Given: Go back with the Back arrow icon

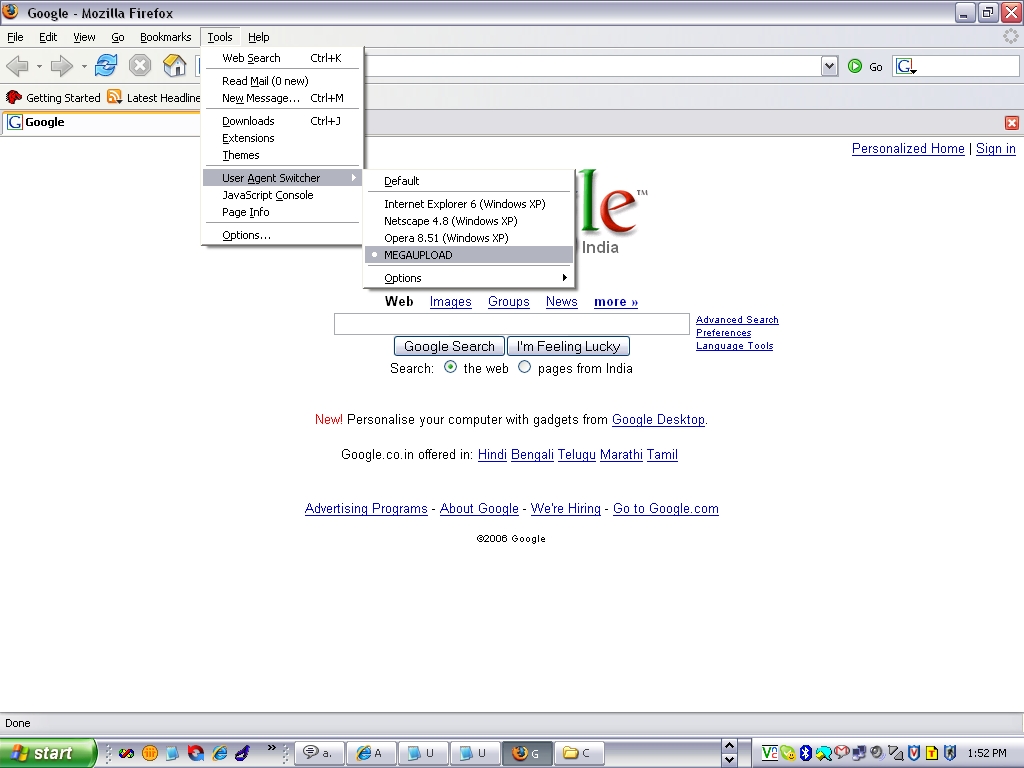Looking at the screenshot, I should pos(18,66).
